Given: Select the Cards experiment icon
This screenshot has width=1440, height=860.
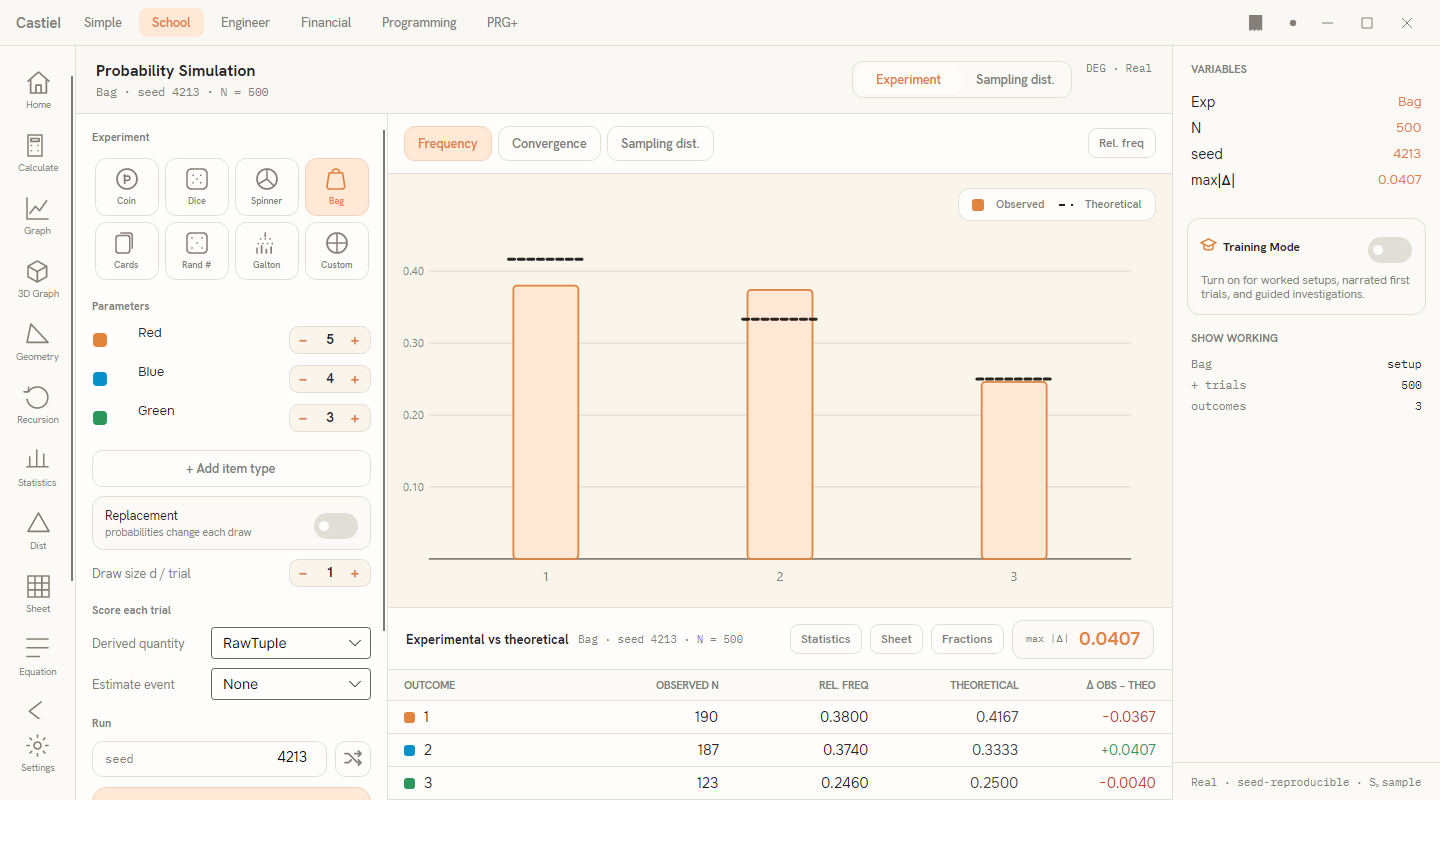Looking at the screenshot, I should 127,251.
